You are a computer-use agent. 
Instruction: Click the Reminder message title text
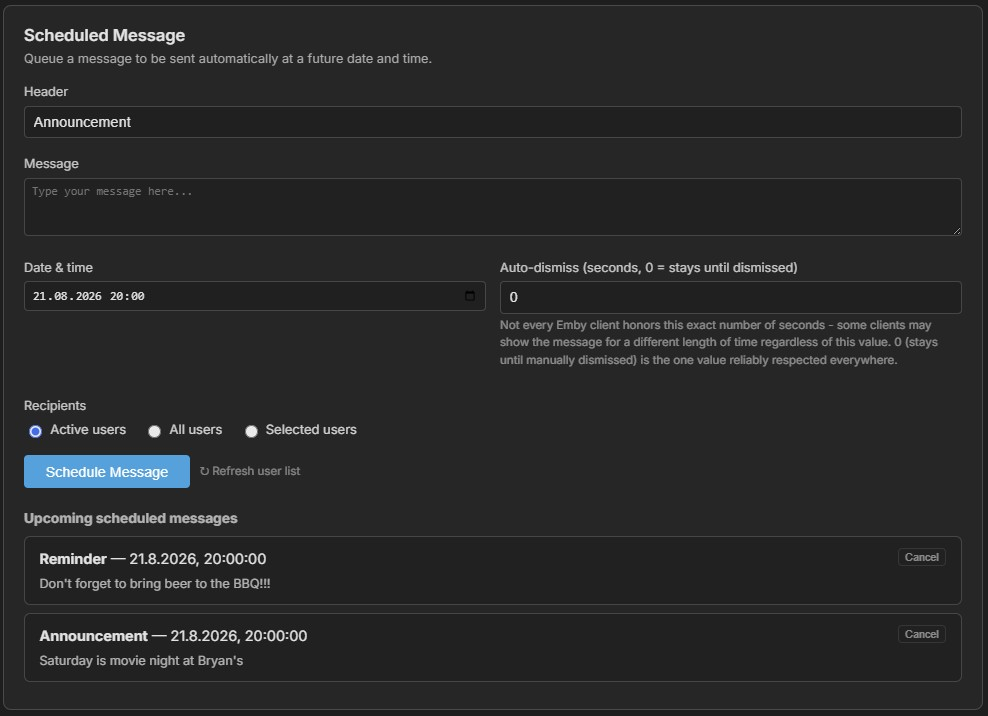click(x=73, y=559)
